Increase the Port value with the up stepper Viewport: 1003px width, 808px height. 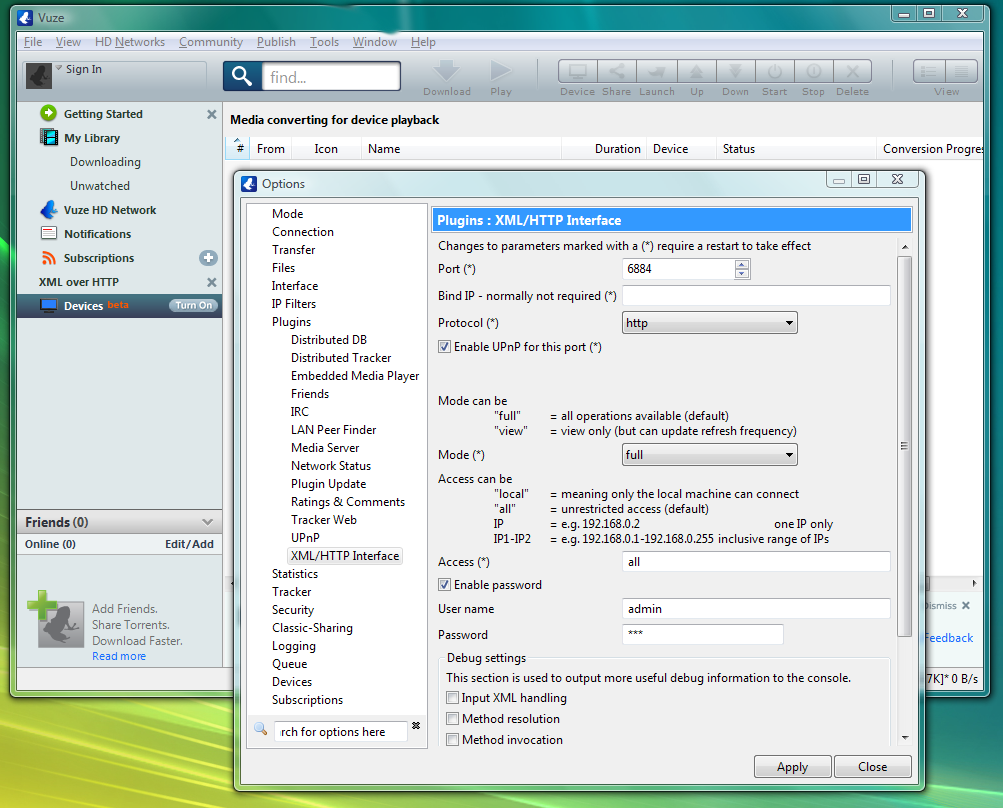(741, 265)
